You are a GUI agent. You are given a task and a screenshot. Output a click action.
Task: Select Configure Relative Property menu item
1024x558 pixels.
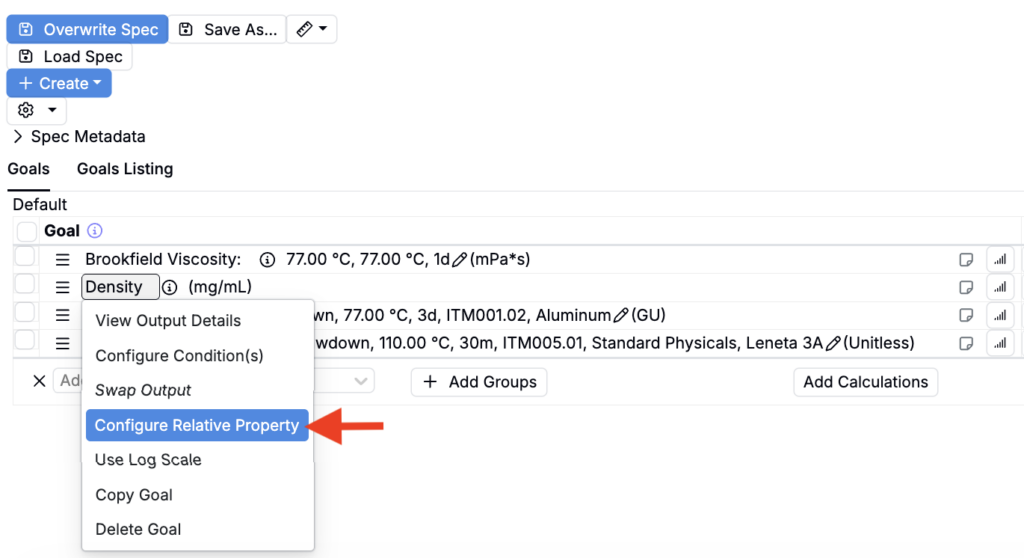[x=197, y=426]
